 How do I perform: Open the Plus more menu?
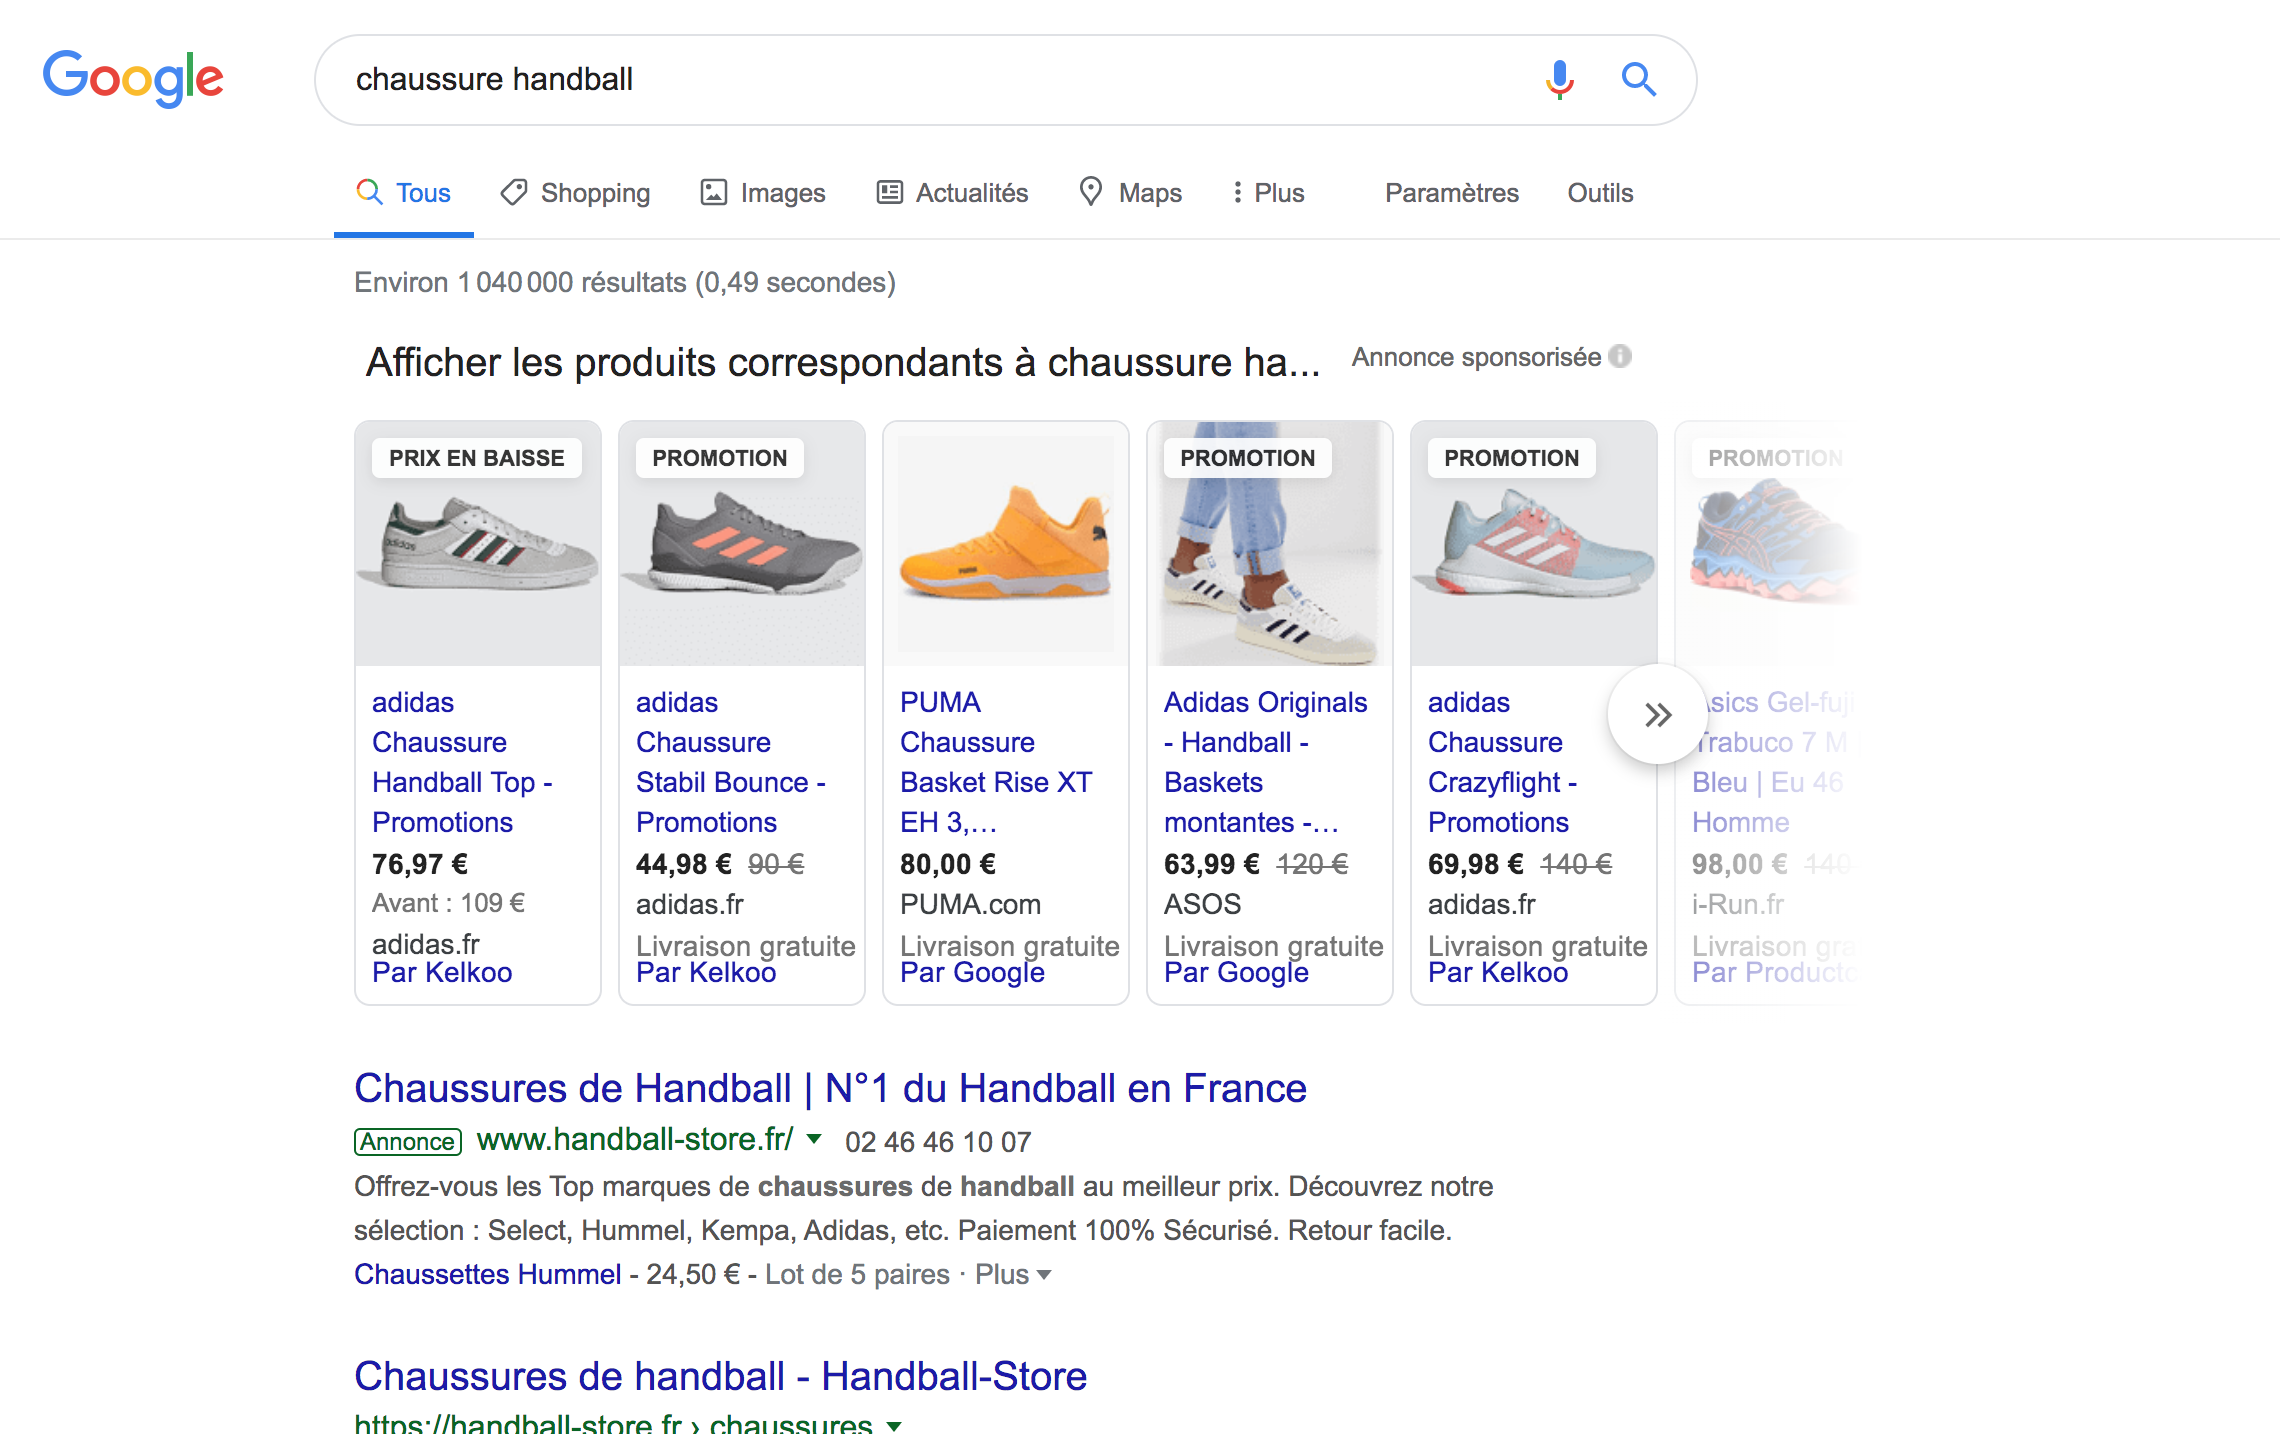1268,193
